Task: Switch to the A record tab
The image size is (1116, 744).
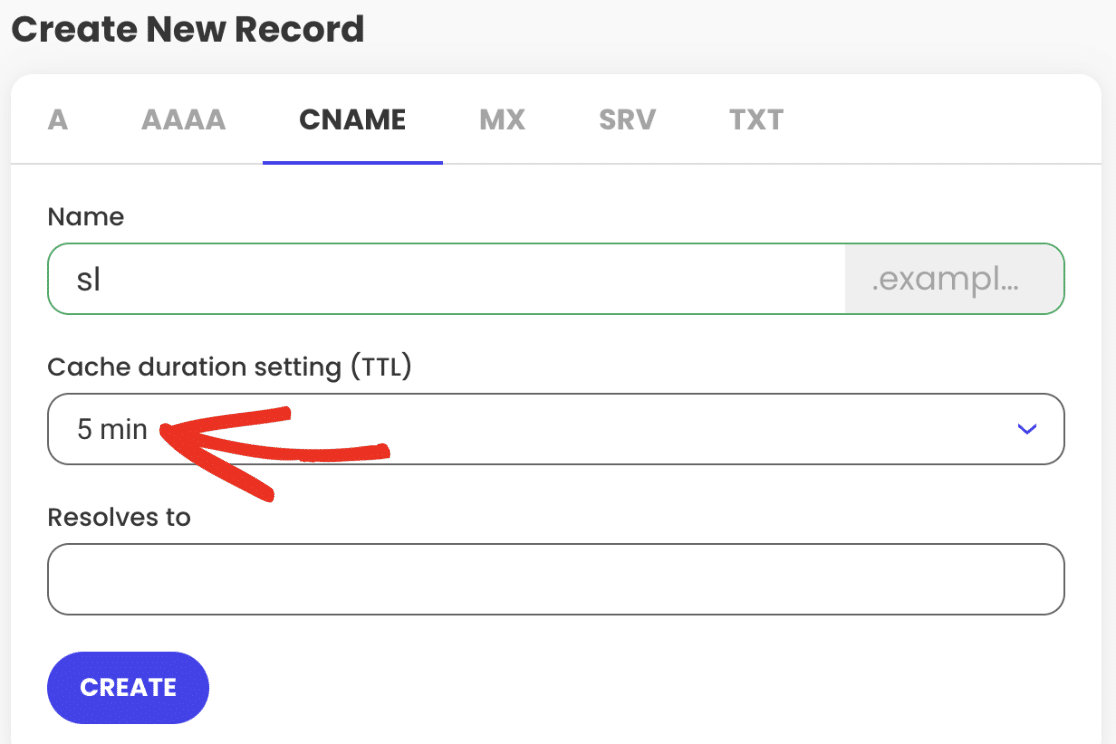Action: tap(58, 120)
